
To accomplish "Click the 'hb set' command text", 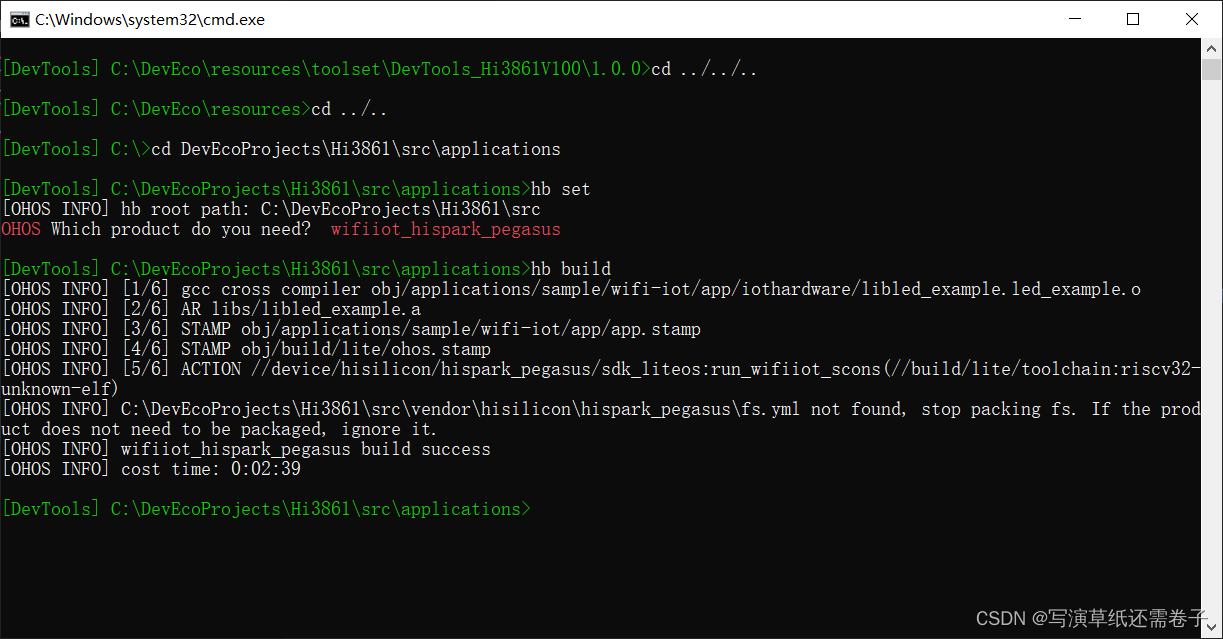I will tap(561, 189).
